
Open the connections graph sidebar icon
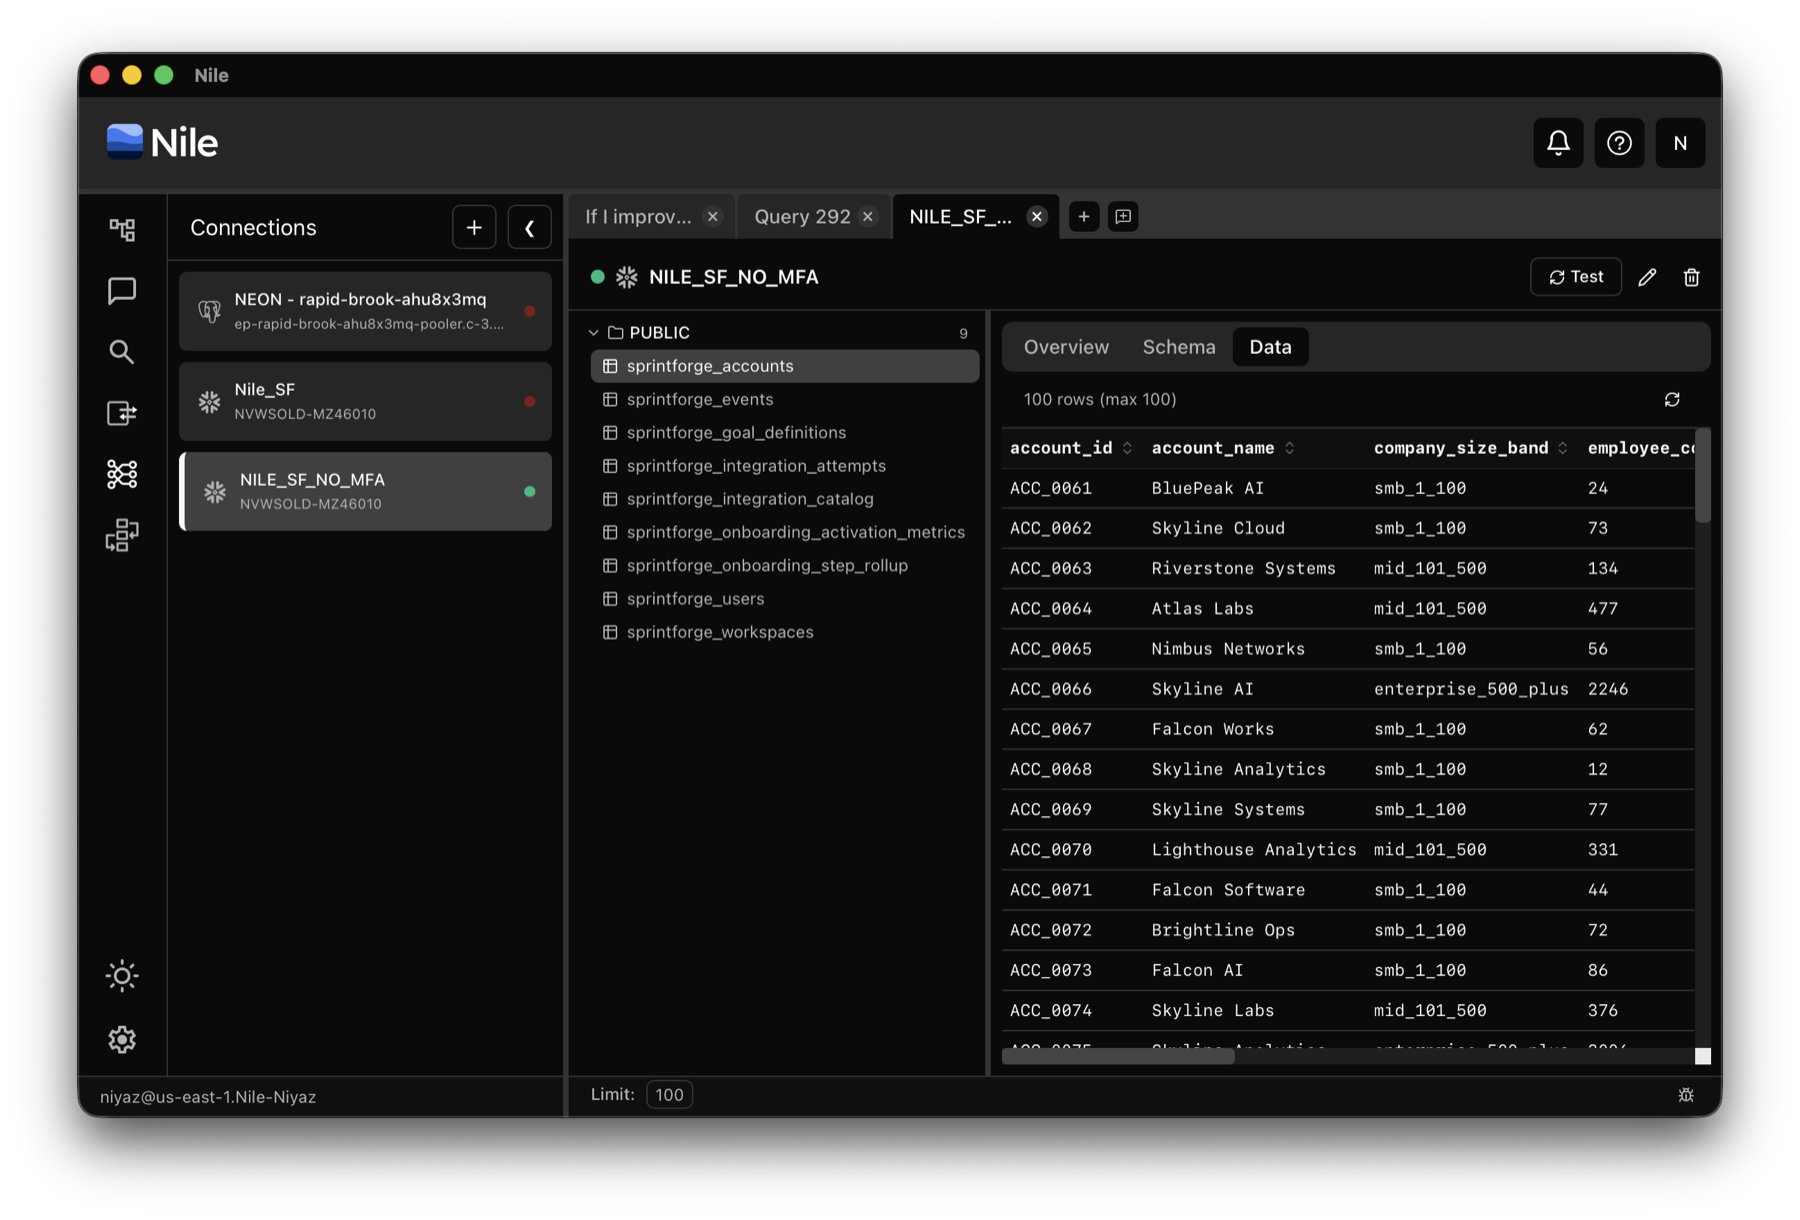(x=122, y=474)
